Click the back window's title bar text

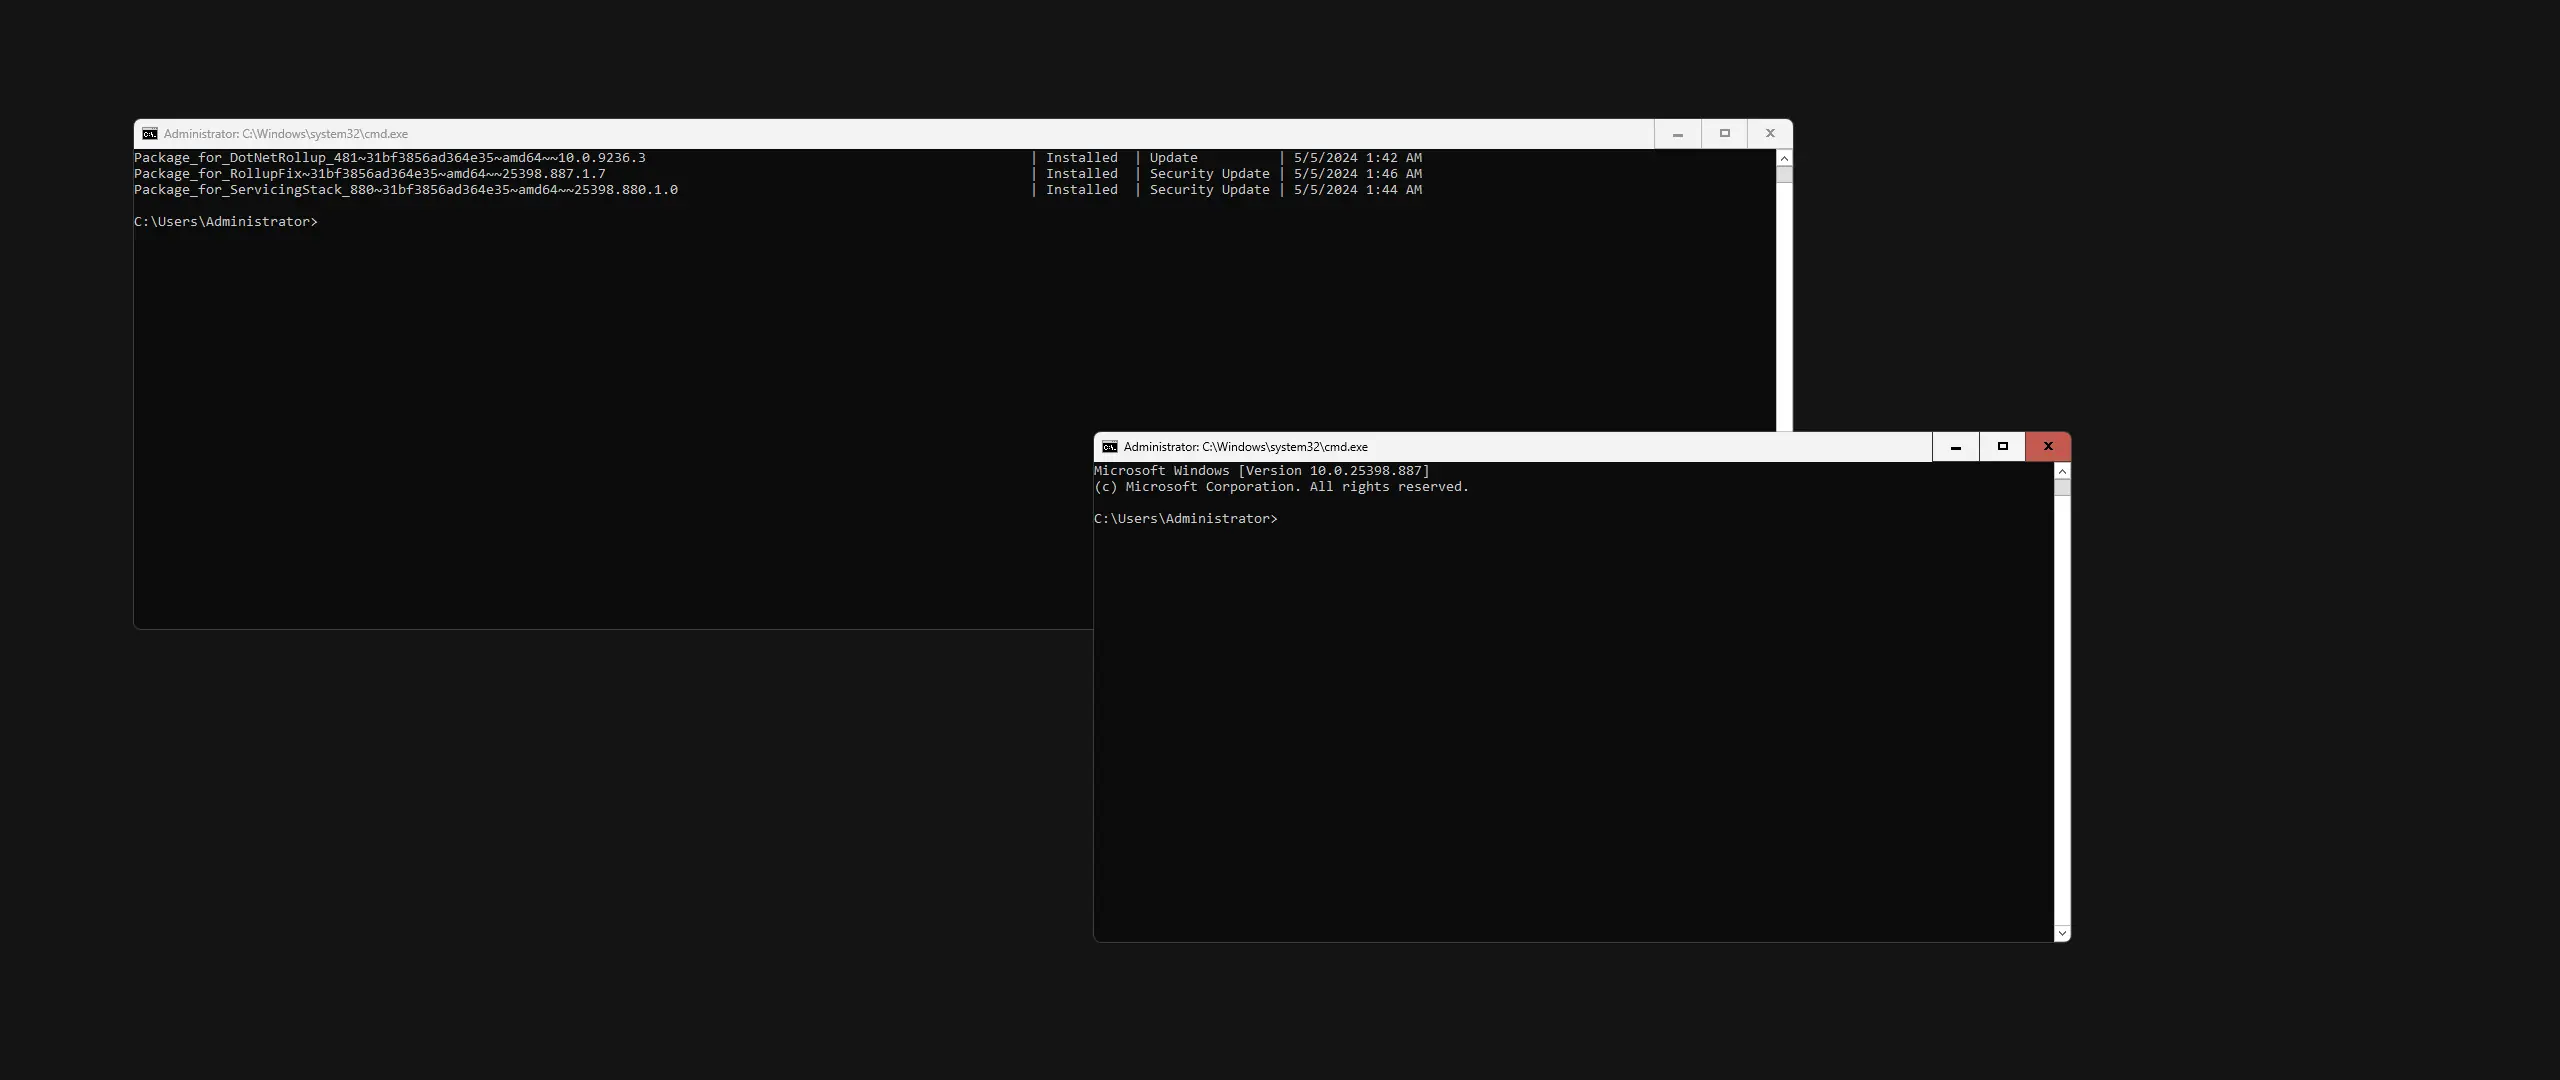(x=285, y=133)
